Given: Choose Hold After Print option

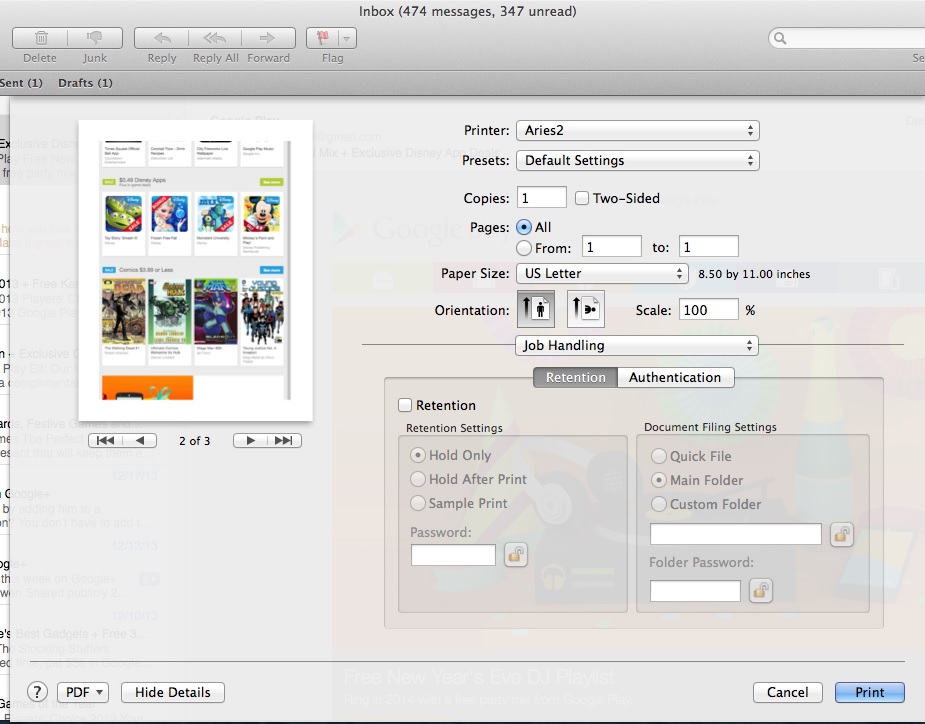Looking at the screenshot, I should 418,479.
